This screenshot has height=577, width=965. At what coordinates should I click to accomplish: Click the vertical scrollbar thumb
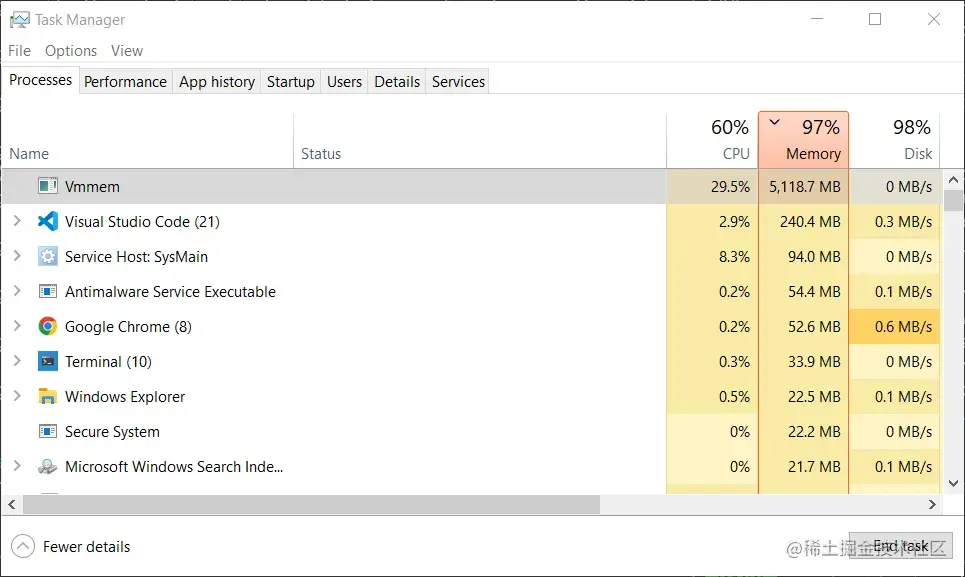[x=953, y=201]
